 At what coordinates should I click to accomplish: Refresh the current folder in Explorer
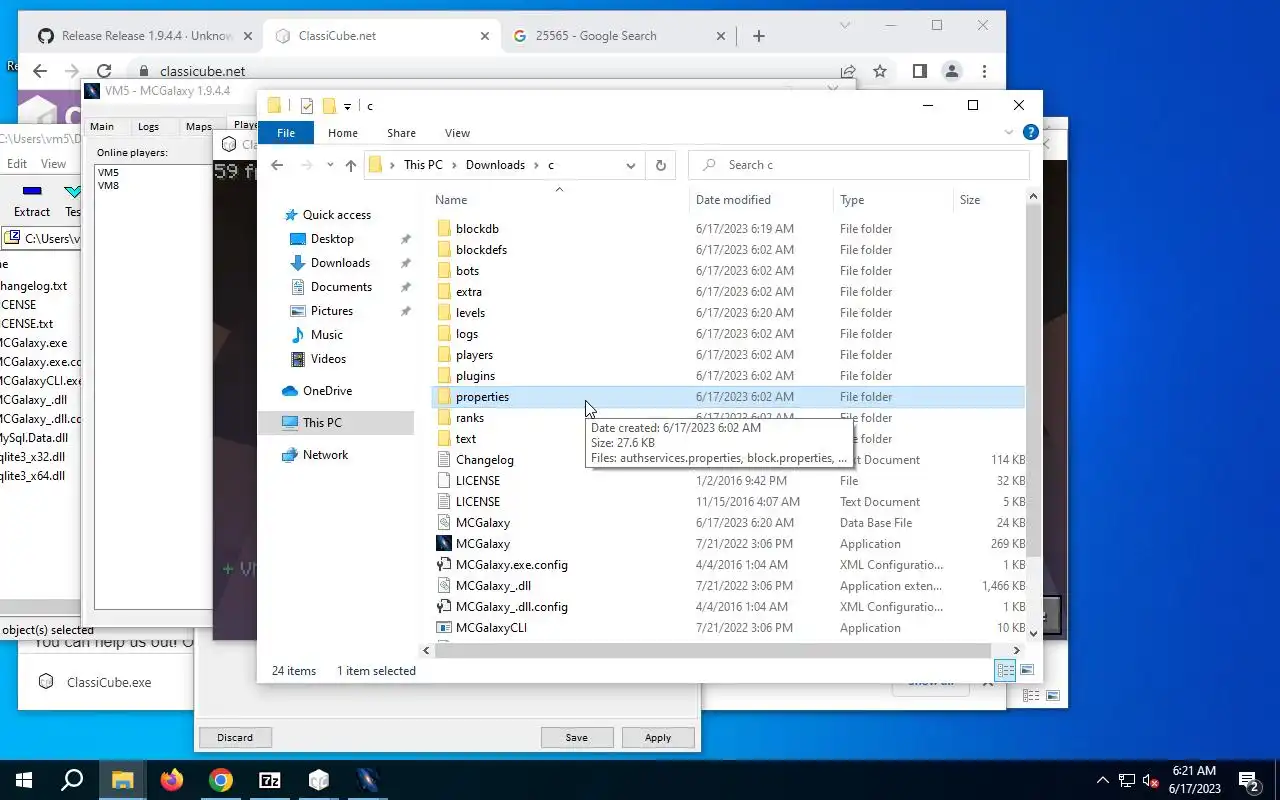point(660,165)
